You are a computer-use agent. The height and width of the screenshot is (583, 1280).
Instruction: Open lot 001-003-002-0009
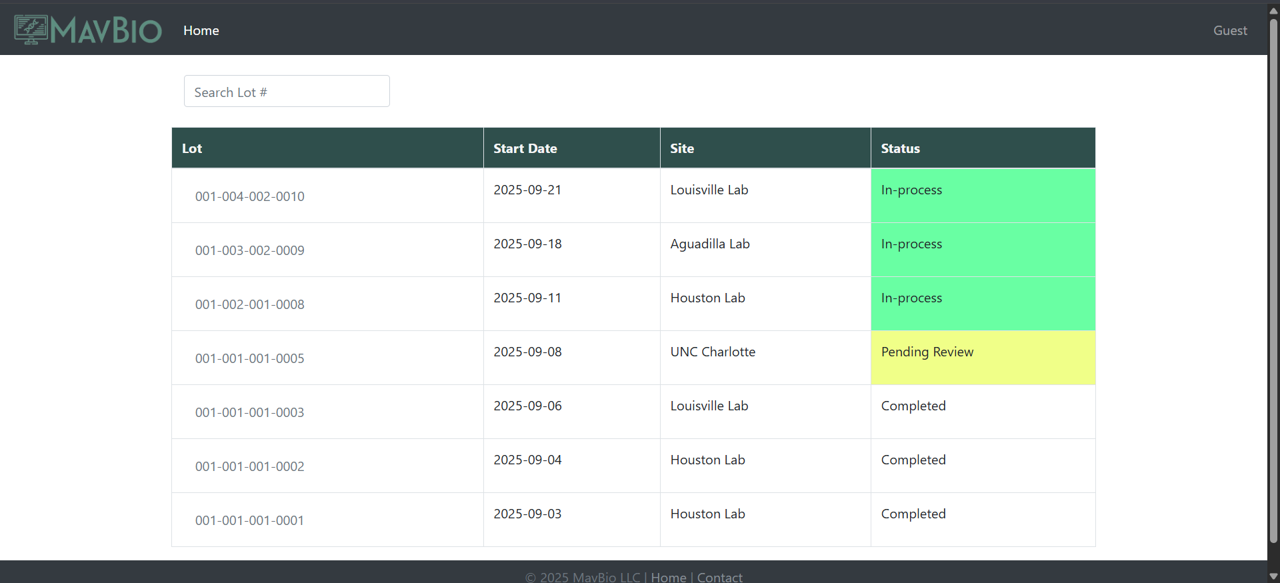(249, 250)
